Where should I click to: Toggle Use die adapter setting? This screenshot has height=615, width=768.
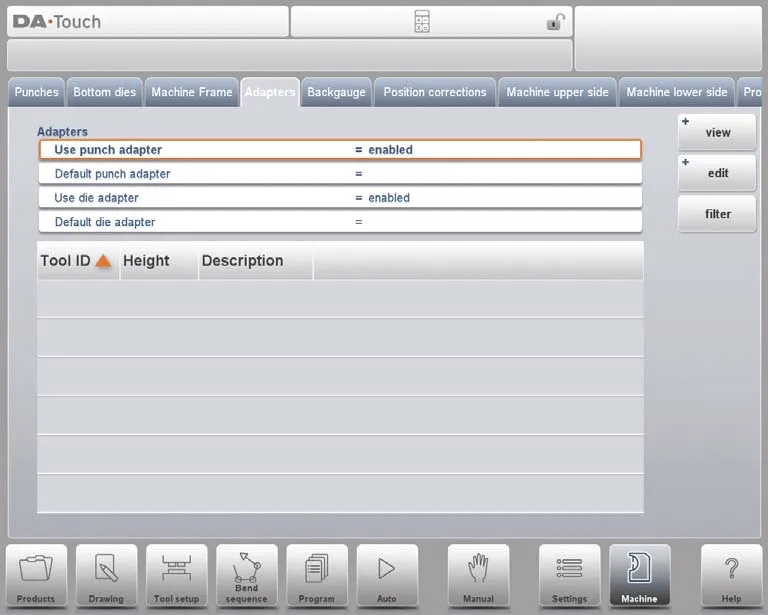[x=340, y=198]
